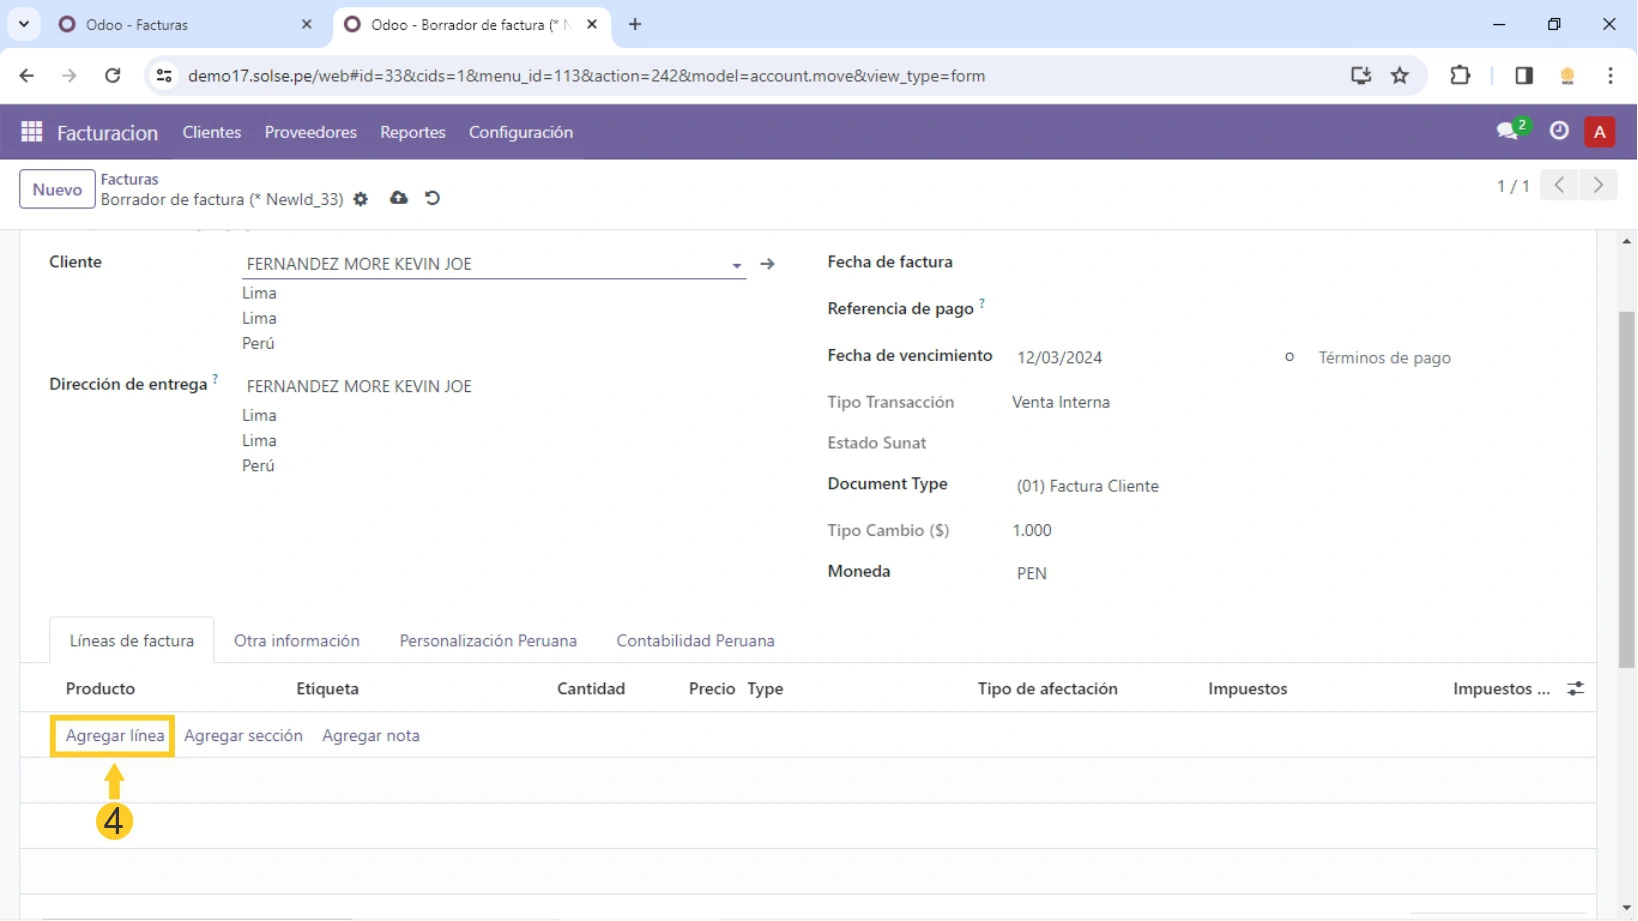This screenshot has height=921, width=1638.
Task: Switch to the Otra información tab
Action: coord(296,641)
